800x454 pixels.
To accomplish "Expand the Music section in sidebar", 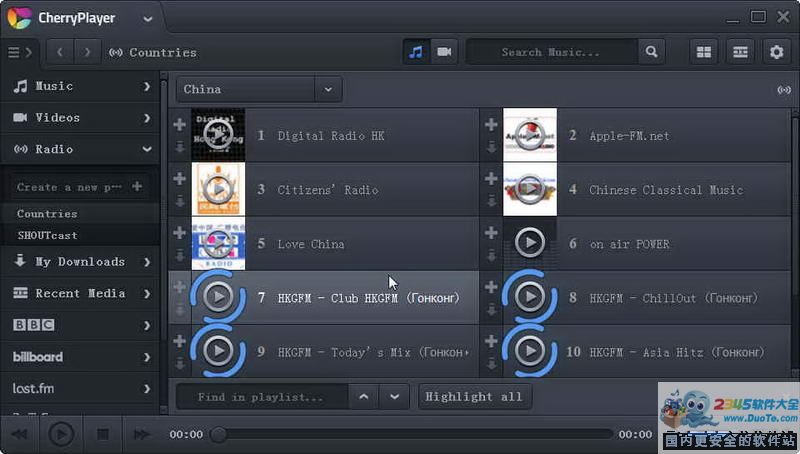I will coord(147,86).
